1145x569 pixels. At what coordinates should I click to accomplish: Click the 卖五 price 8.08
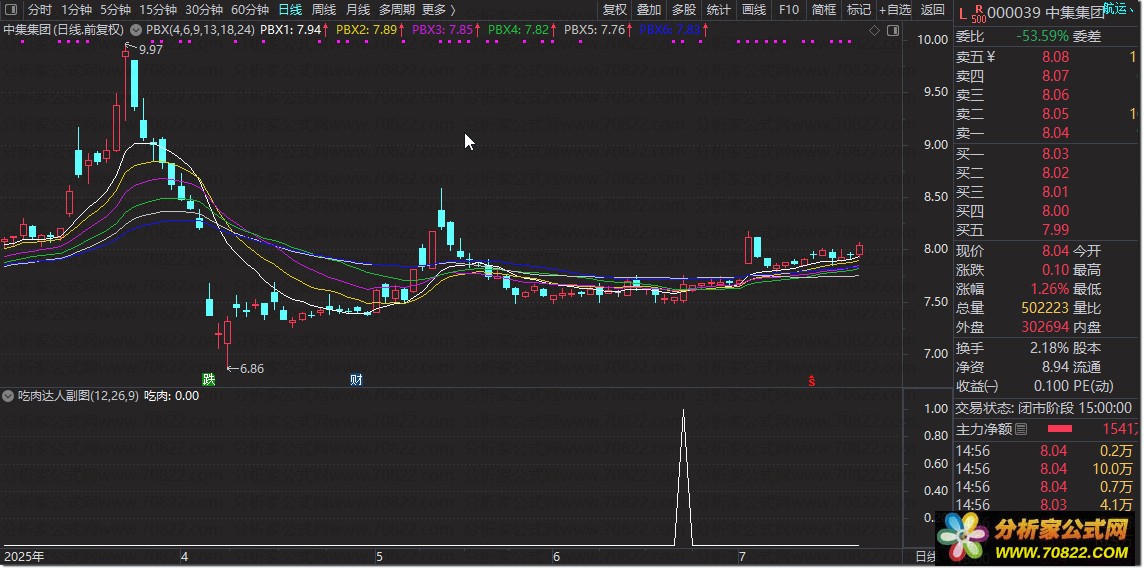click(1054, 57)
